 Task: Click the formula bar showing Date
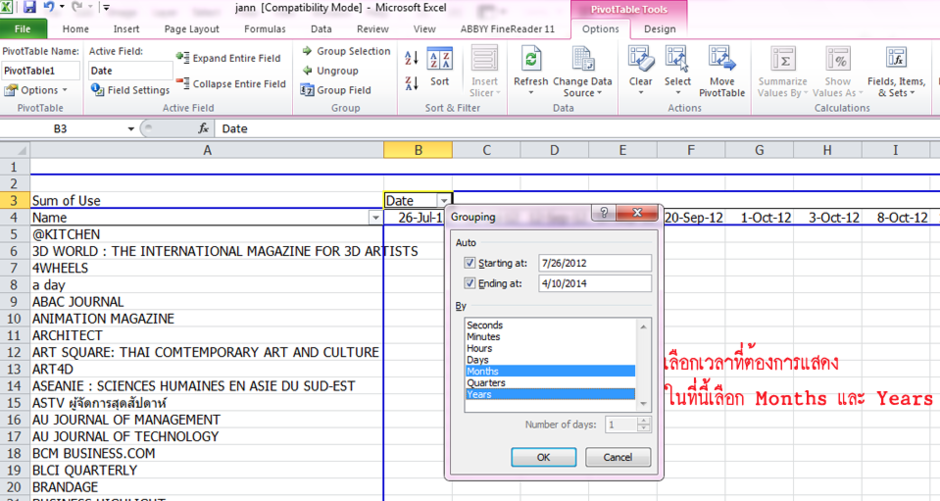576,128
